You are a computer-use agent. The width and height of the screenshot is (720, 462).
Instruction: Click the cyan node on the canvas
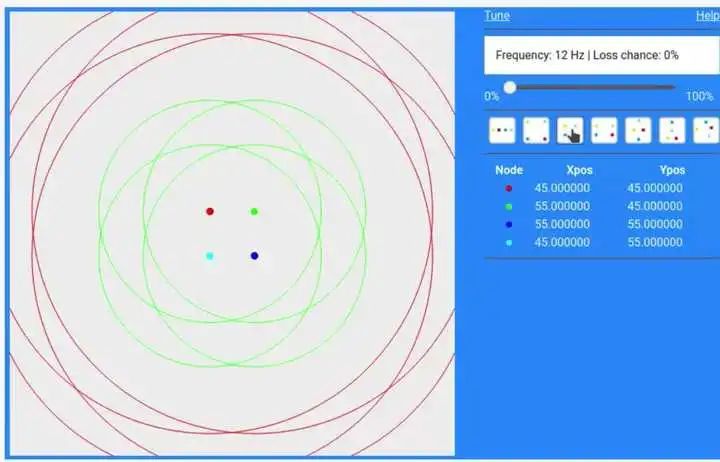[210, 256]
